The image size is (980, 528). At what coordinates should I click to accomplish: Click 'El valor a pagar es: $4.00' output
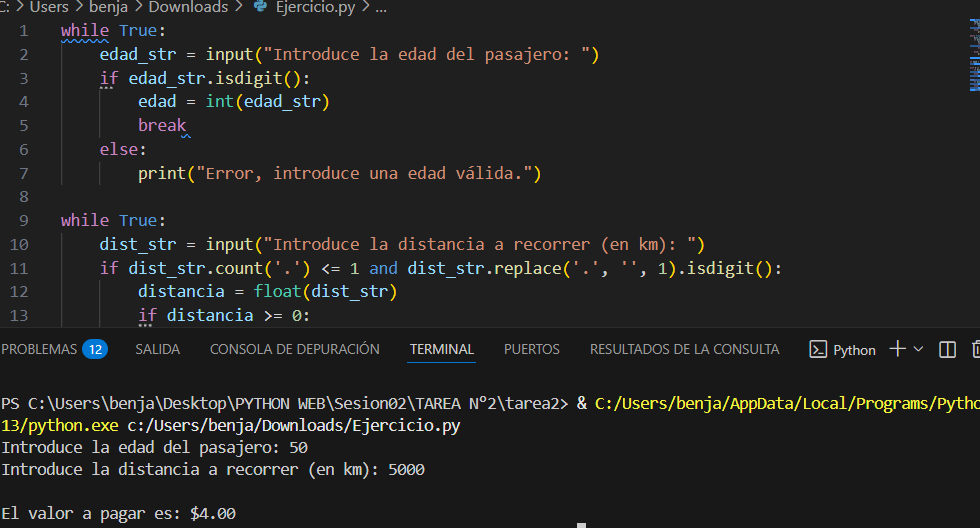click(x=119, y=514)
